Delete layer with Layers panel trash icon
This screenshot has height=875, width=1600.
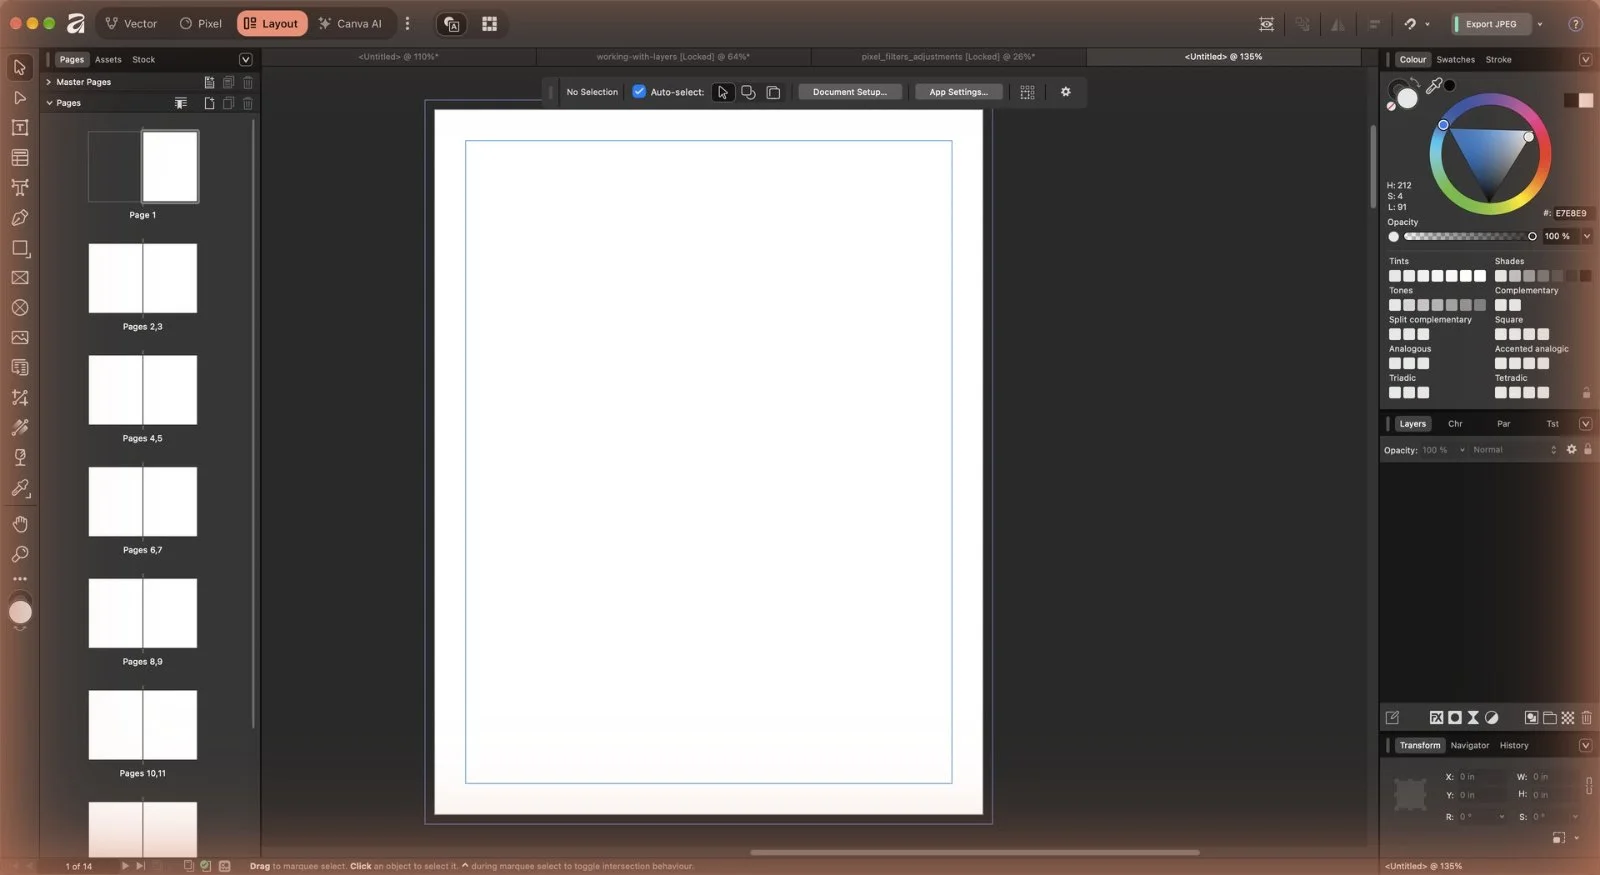[x=1586, y=717]
